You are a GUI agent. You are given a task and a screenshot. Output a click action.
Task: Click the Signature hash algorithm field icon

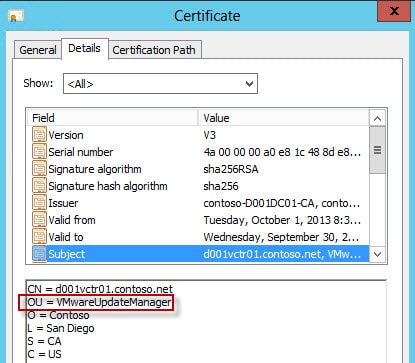(39, 186)
